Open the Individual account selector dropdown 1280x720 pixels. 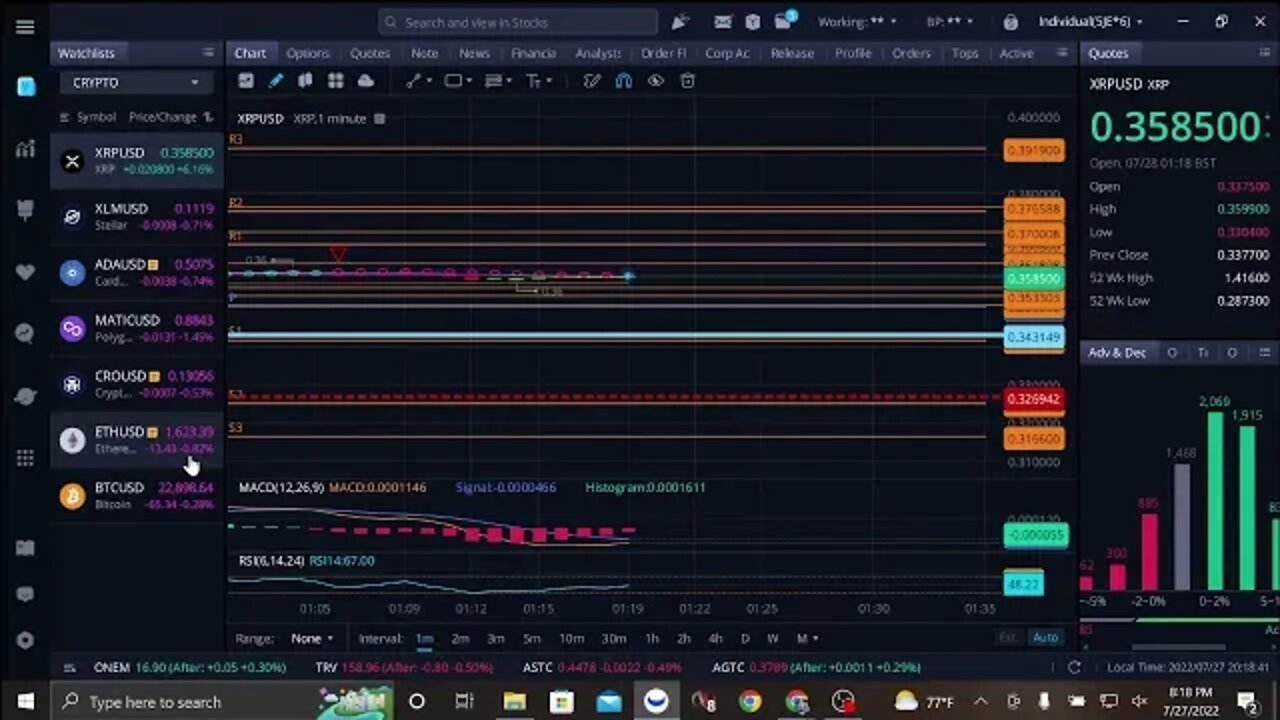click(x=1090, y=22)
